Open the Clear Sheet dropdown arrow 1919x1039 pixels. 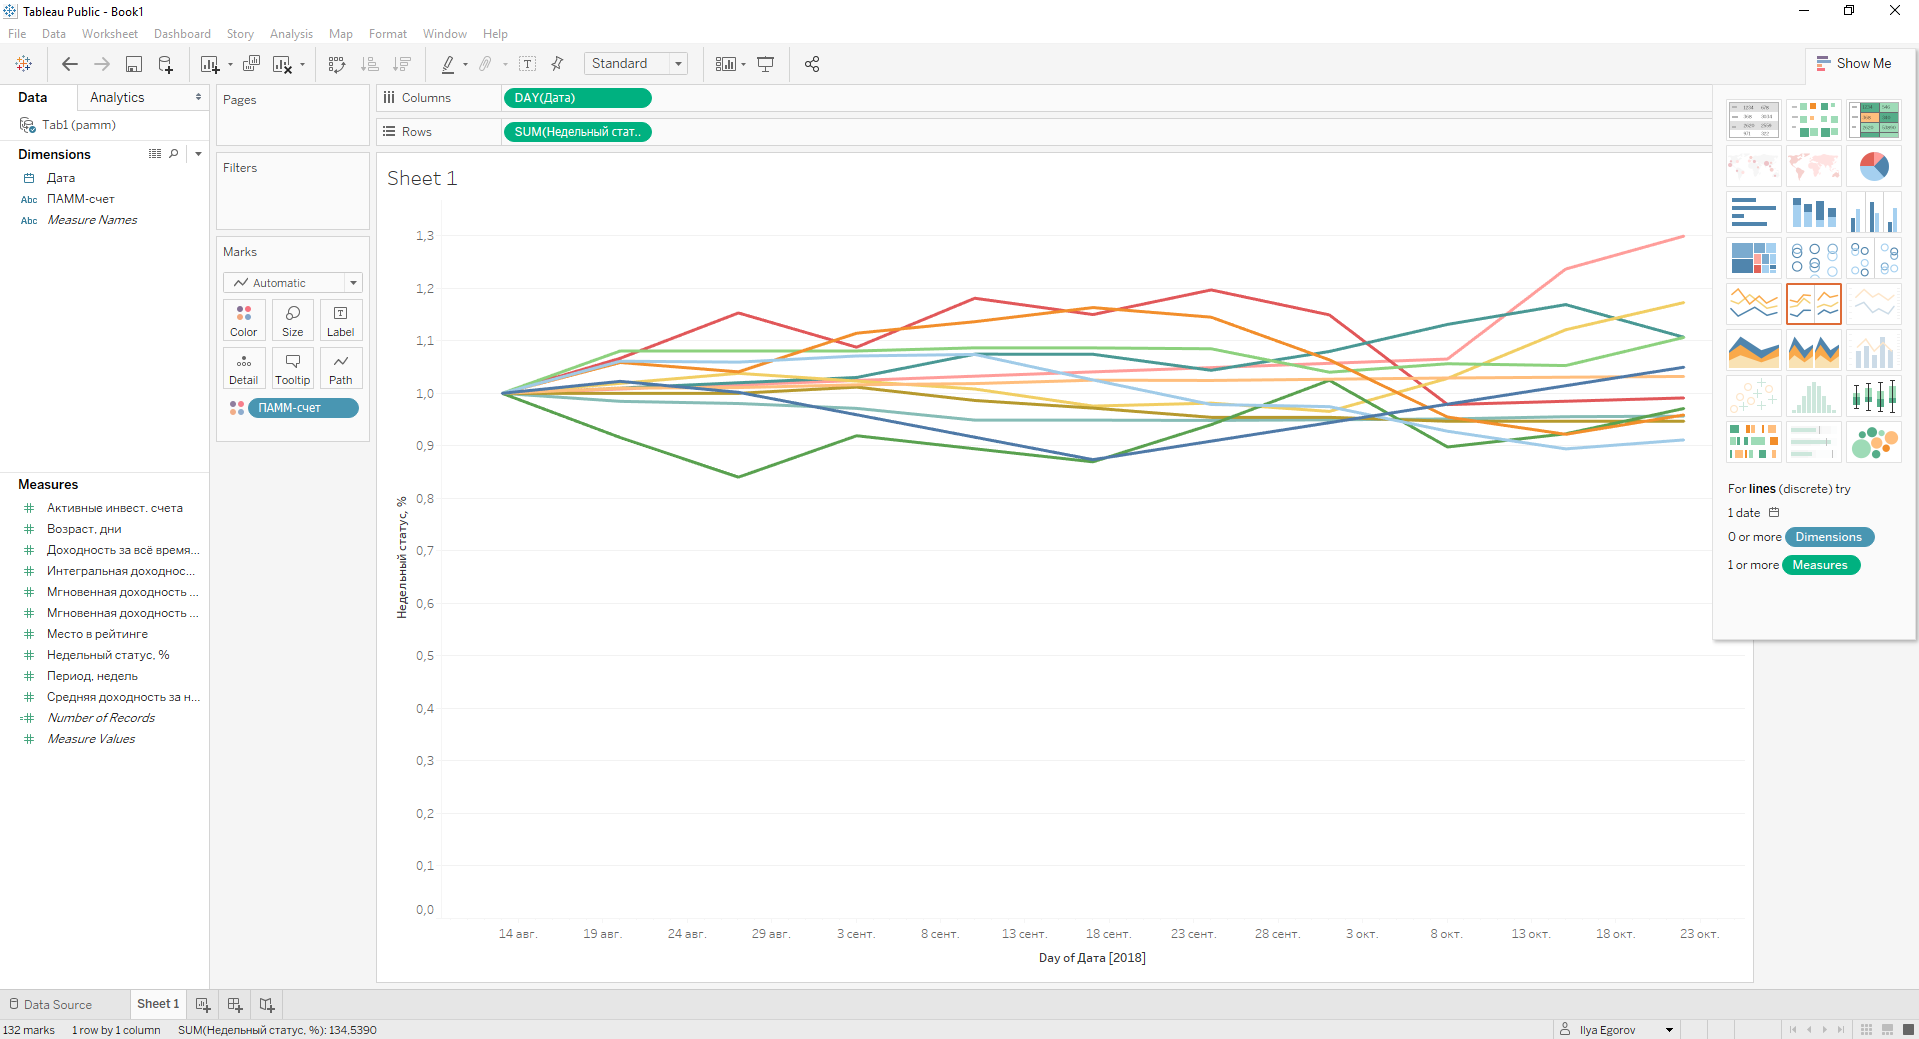pyautogui.click(x=302, y=65)
